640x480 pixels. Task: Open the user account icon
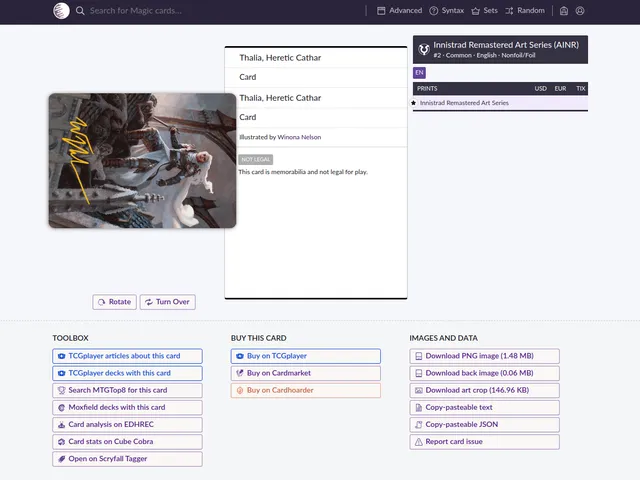(x=580, y=11)
